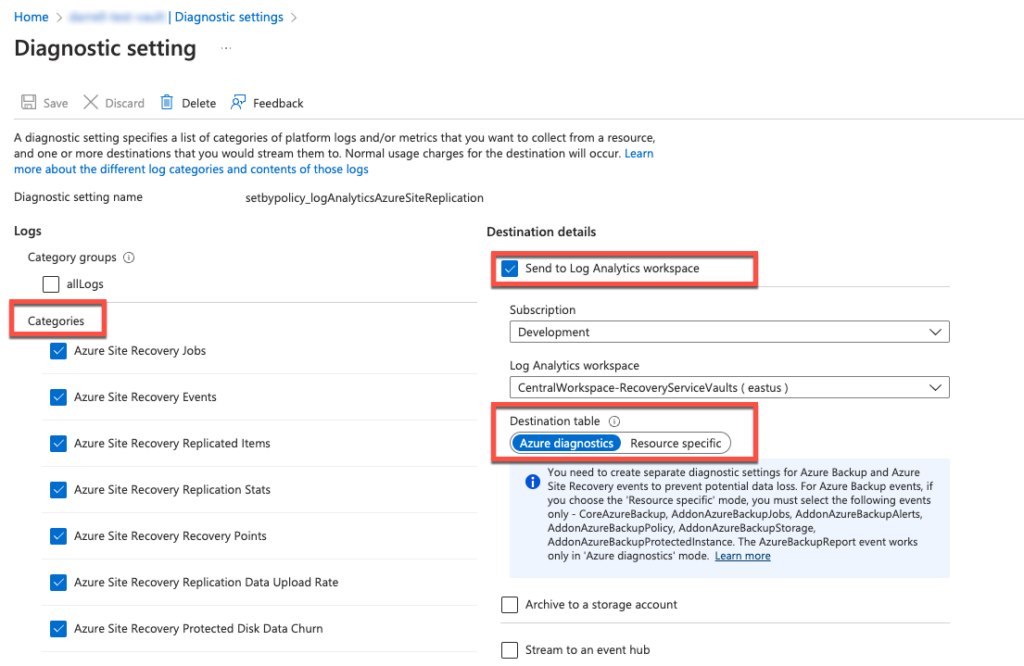Enable the allLogs checkbox
1024x666 pixels.
51,284
